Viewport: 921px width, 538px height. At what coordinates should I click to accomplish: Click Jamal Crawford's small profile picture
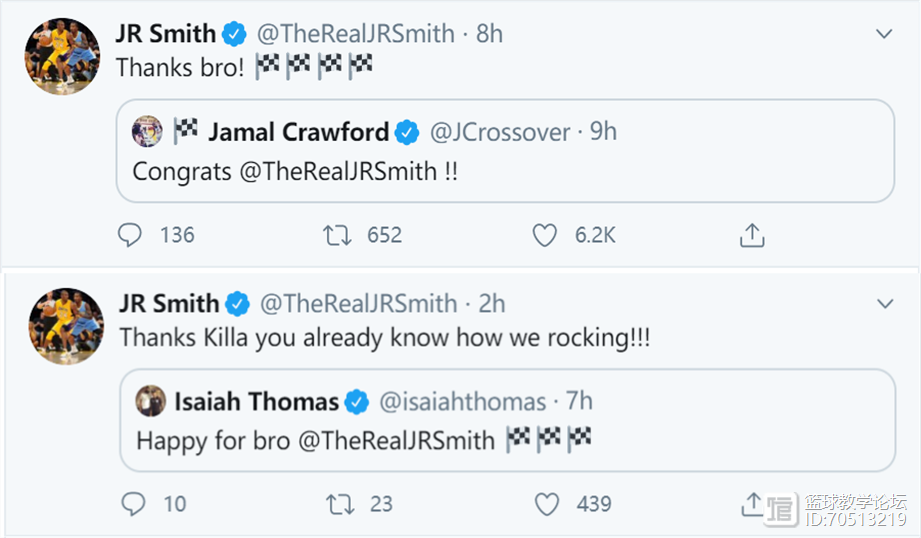point(148,131)
